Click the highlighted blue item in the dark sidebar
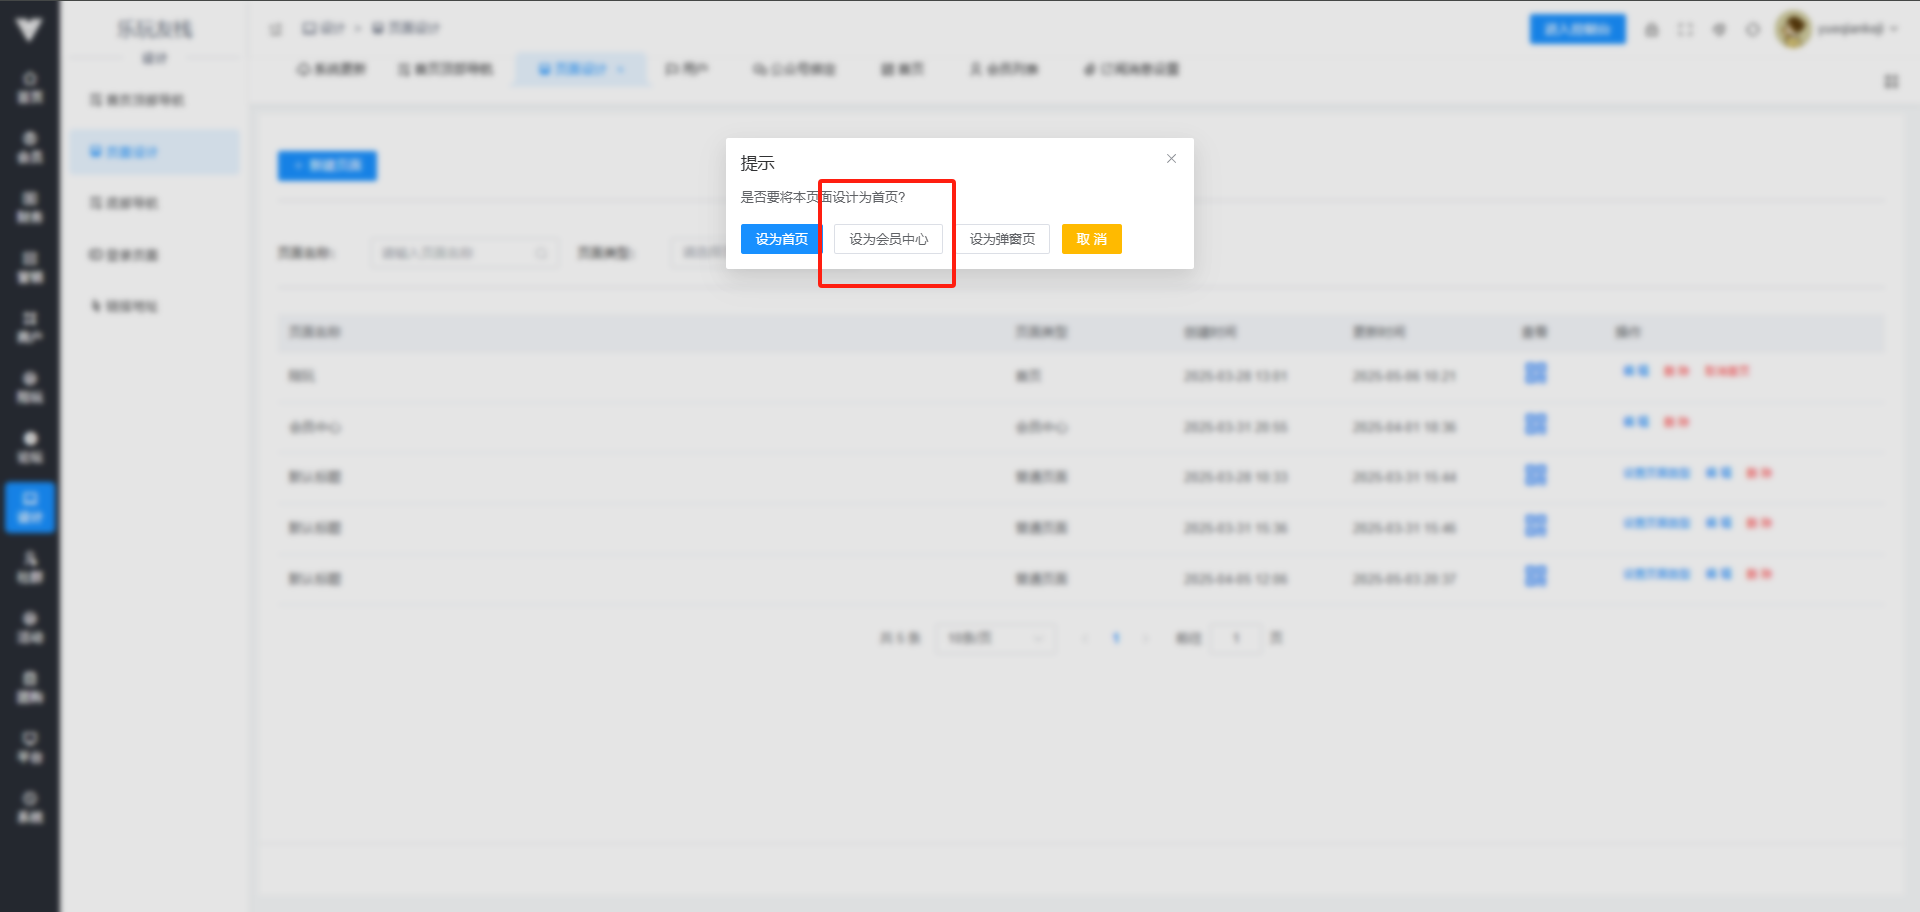Image resolution: width=1920 pixels, height=912 pixels. click(30, 507)
